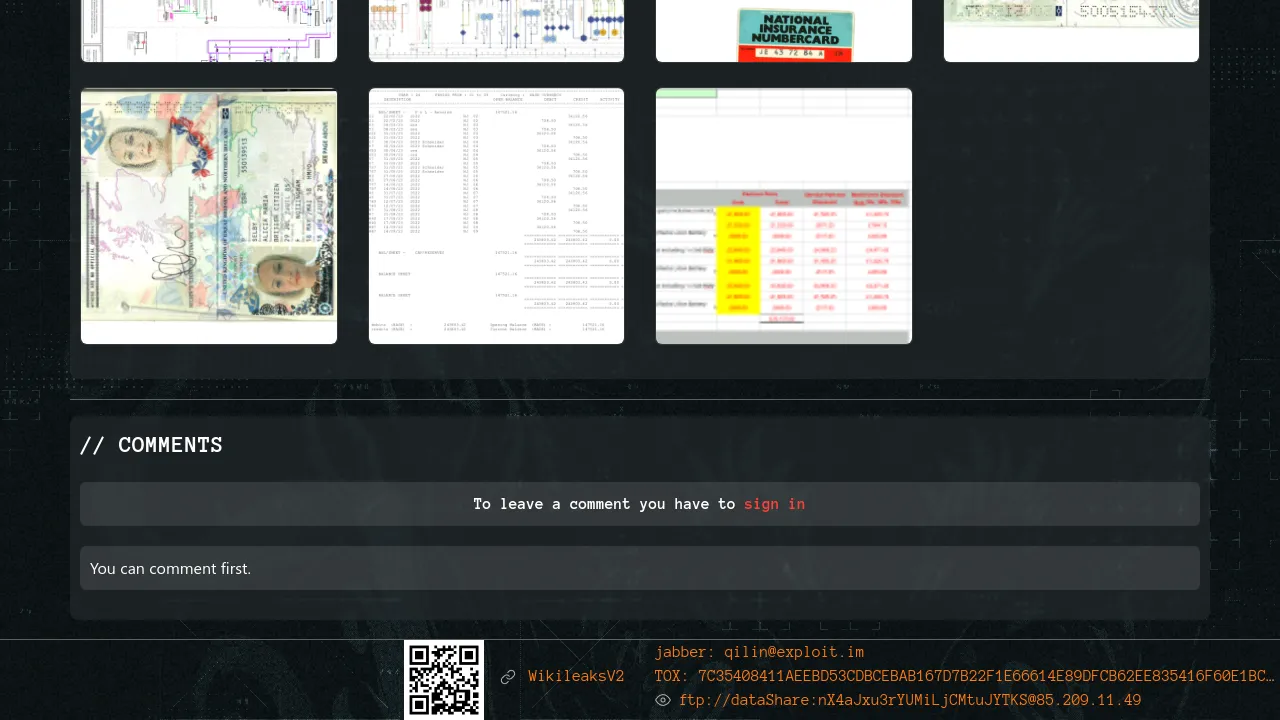The height and width of the screenshot is (720, 1280).
Task: Click the red sign in link
Action: 774,504
